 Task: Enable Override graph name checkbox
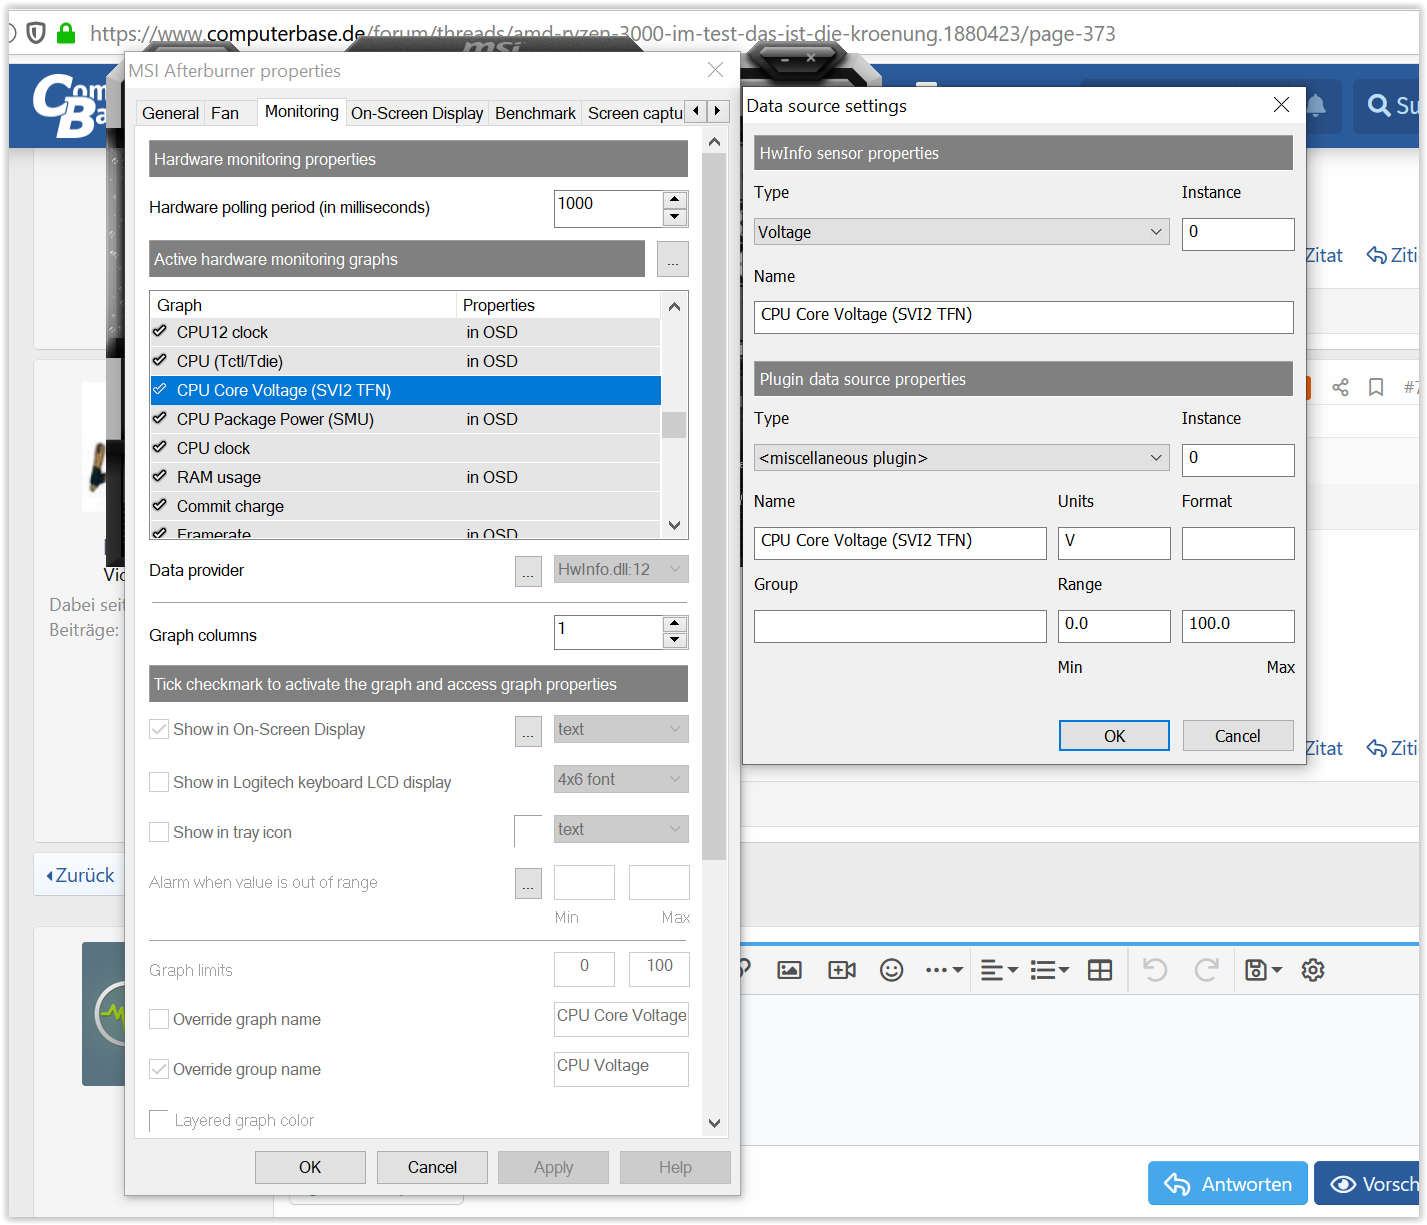pyautogui.click(x=158, y=1019)
